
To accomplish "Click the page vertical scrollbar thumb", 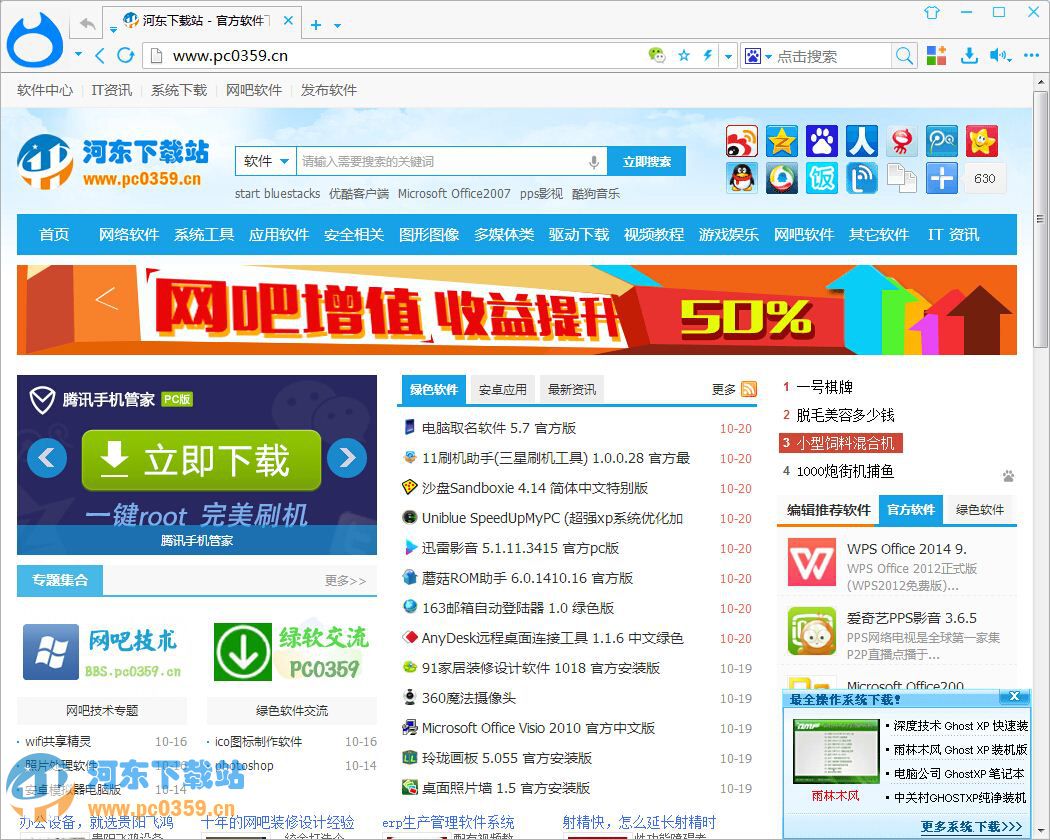I will tap(1039, 220).
